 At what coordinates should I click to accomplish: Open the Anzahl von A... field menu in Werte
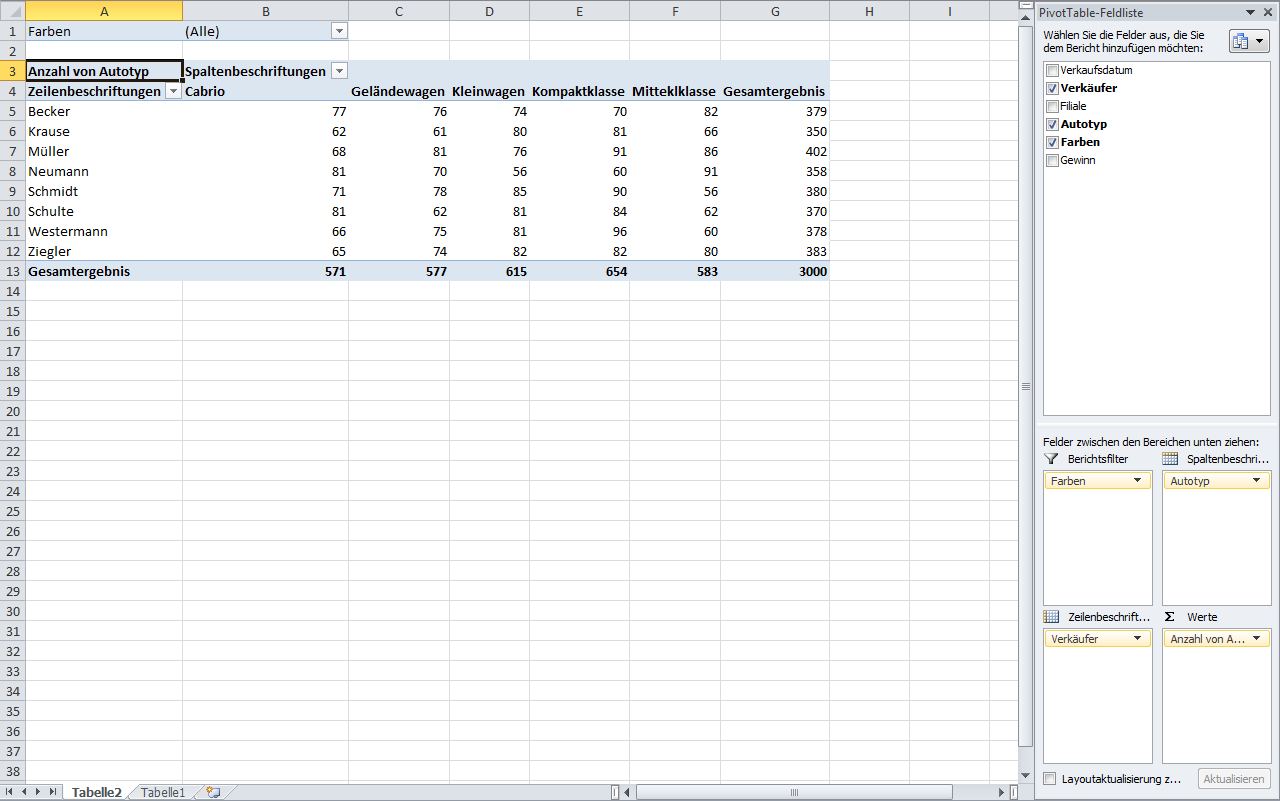tap(1256, 639)
